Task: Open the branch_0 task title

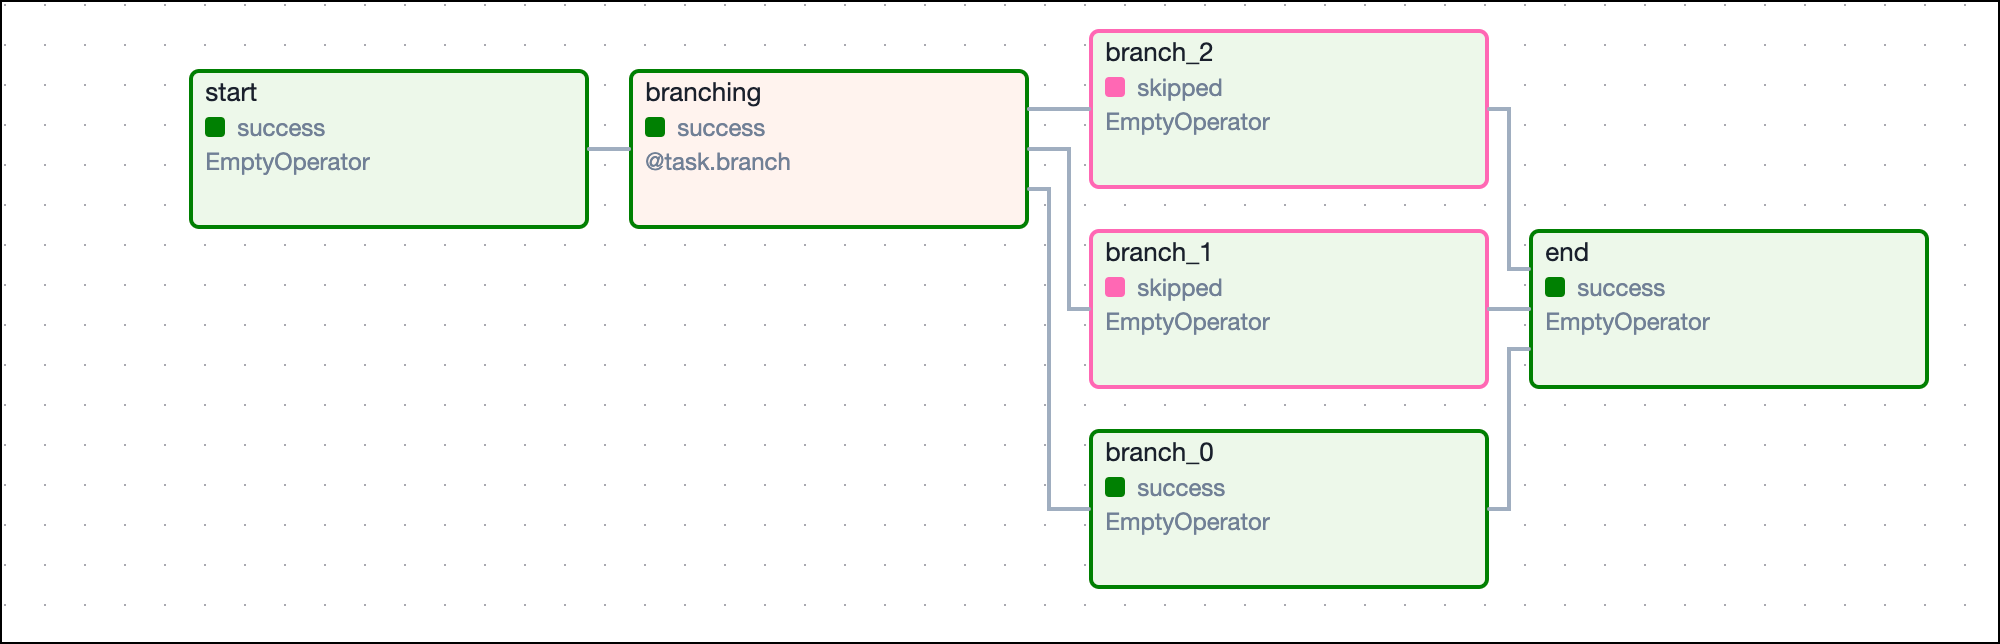Action: (1159, 453)
